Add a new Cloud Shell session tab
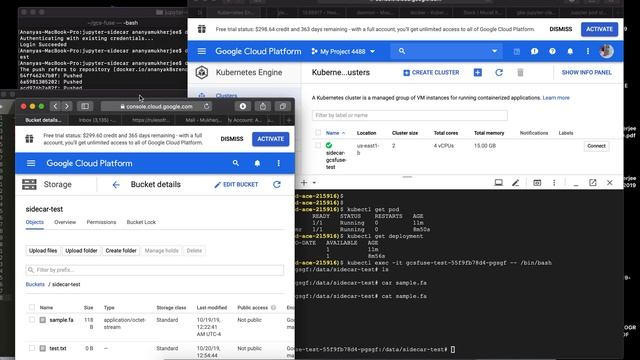Screen dimensions: 640x360 304,182
